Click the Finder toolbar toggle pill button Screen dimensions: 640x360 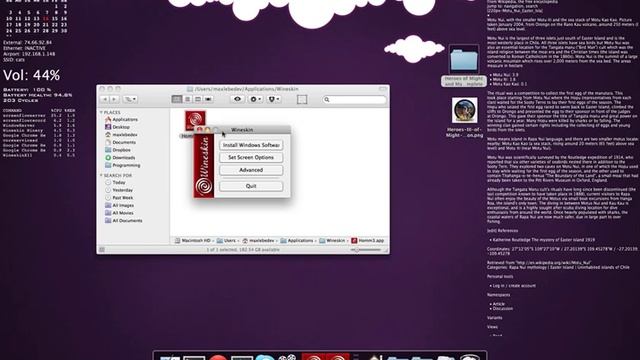tap(383, 89)
